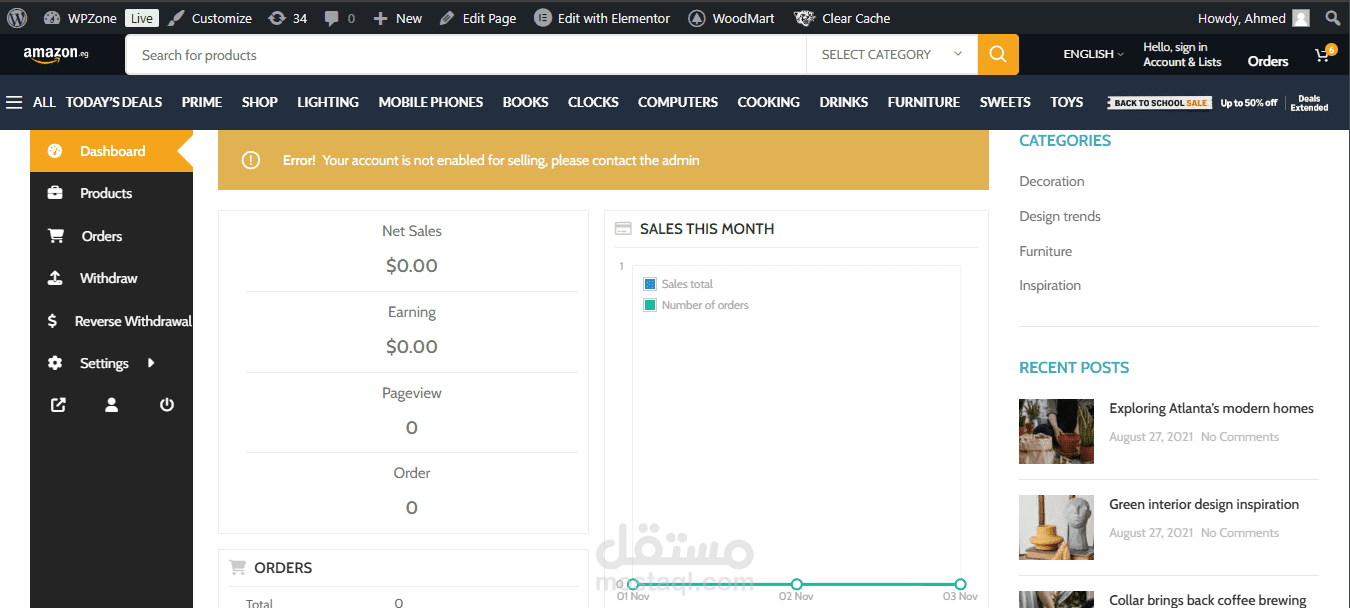Click the visit store external-link icon

point(58,405)
